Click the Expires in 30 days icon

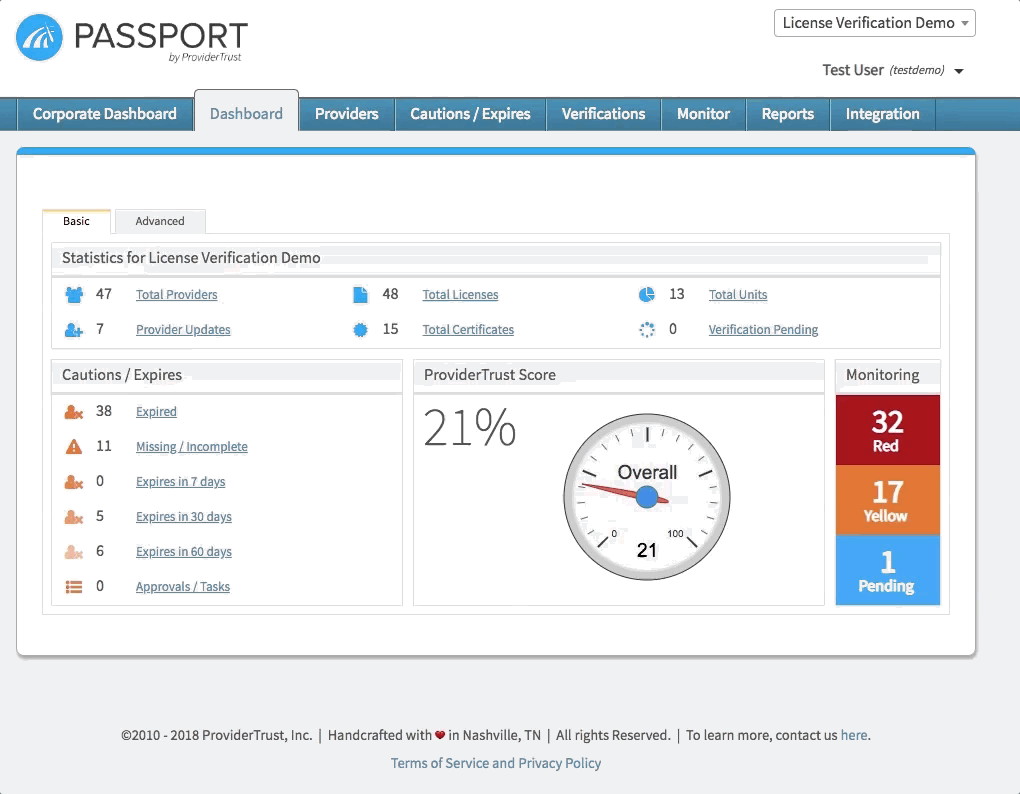point(74,517)
